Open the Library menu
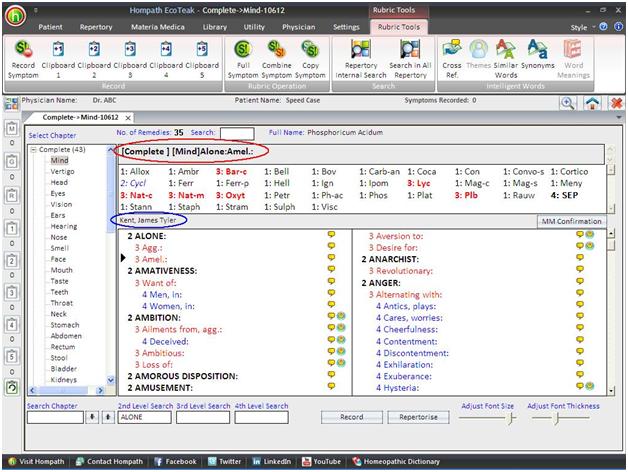628x472 pixels. pyautogui.click(x=215, y=27)
